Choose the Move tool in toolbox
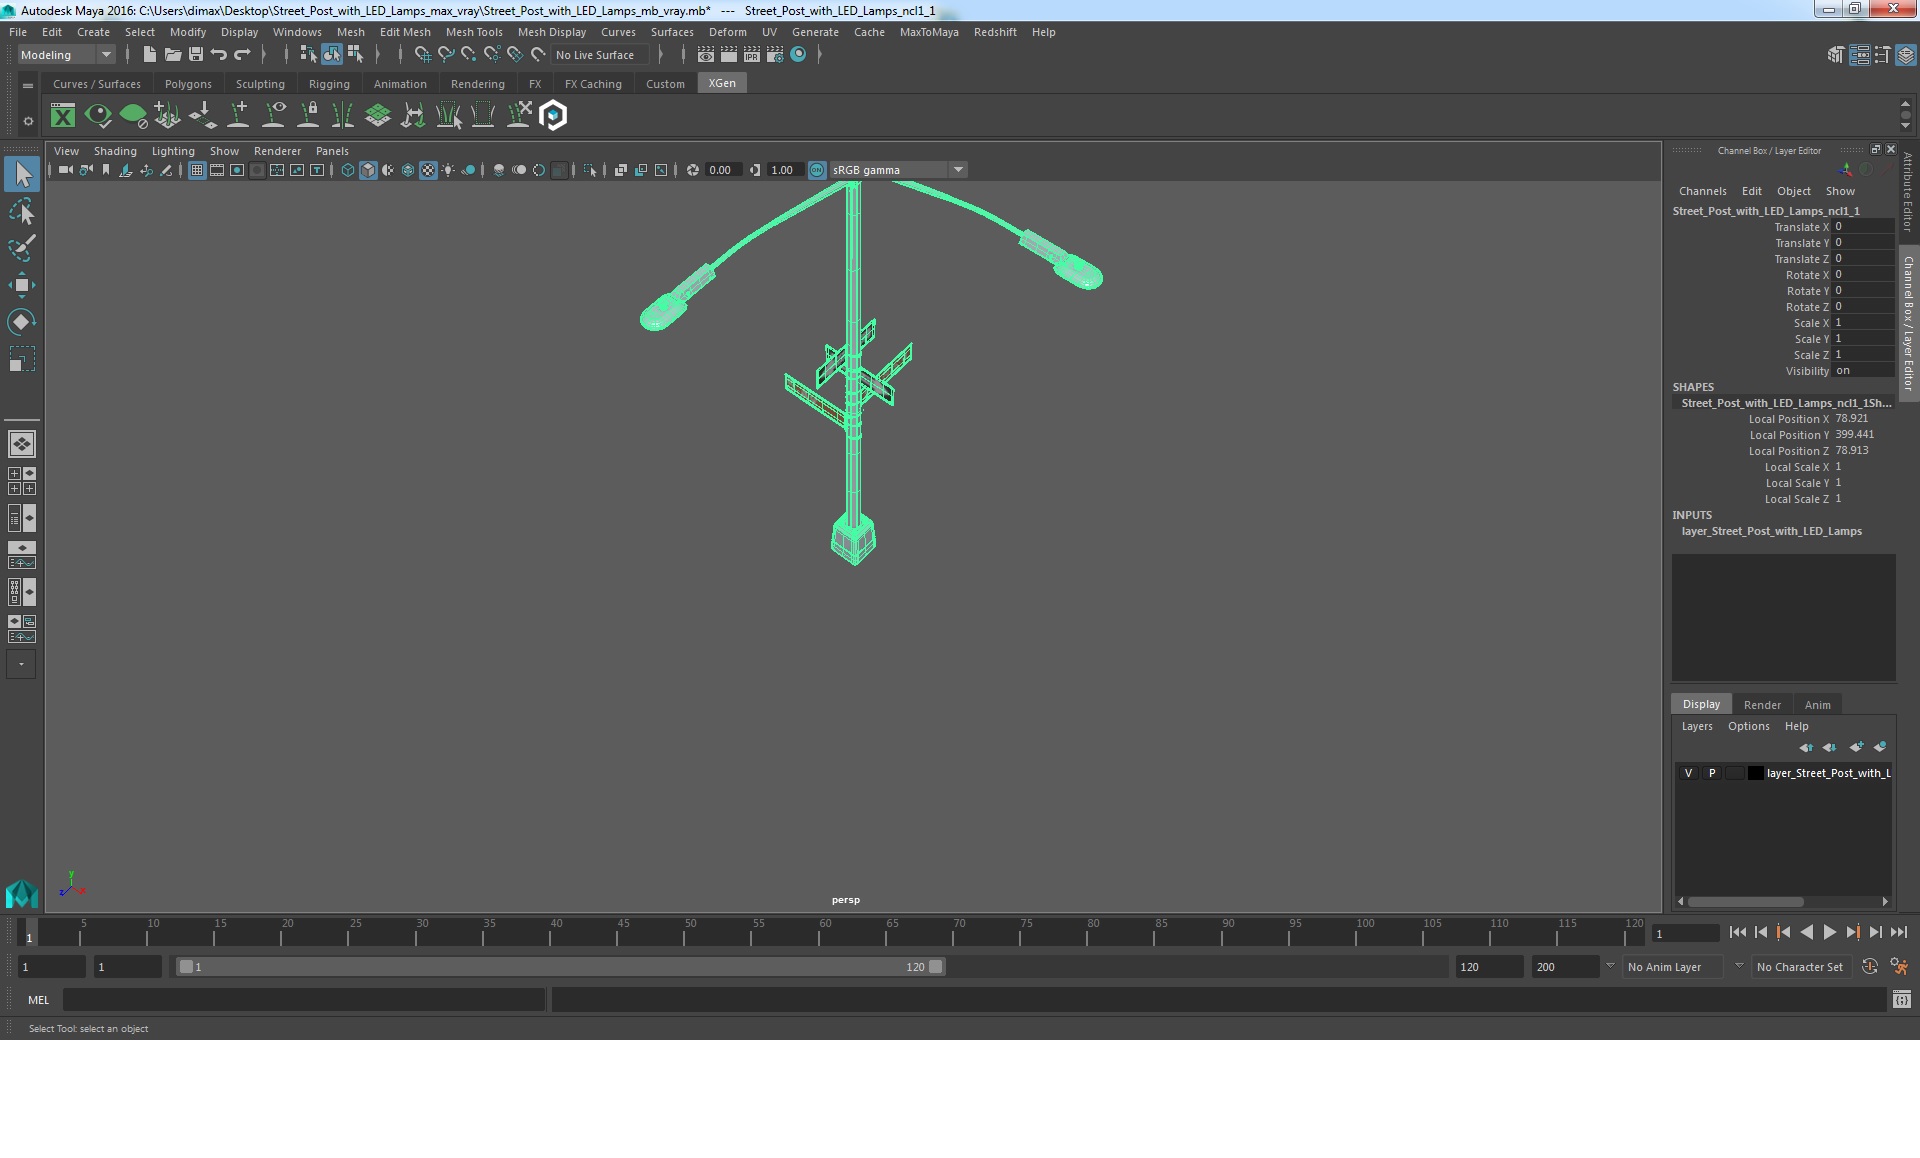 (21, 285)
